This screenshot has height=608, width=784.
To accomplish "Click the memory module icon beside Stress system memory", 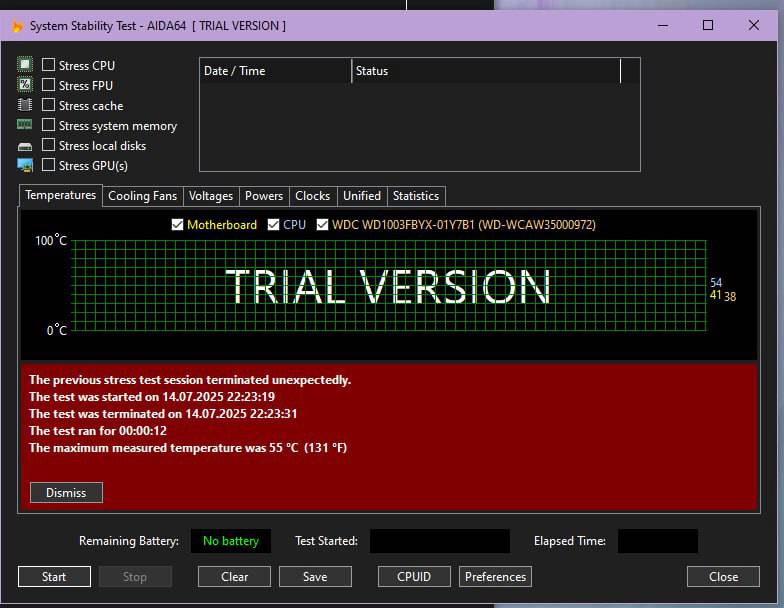I will pyautogui.click(x=25, y=125).
